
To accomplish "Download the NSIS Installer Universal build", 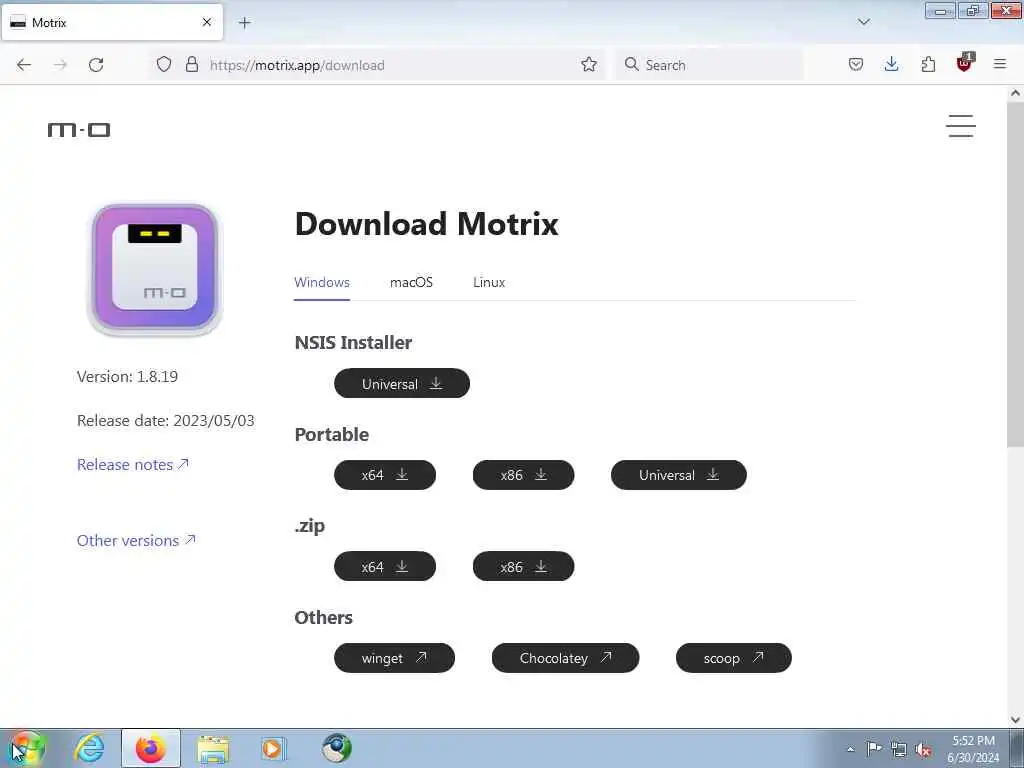I will coord(402,383).
